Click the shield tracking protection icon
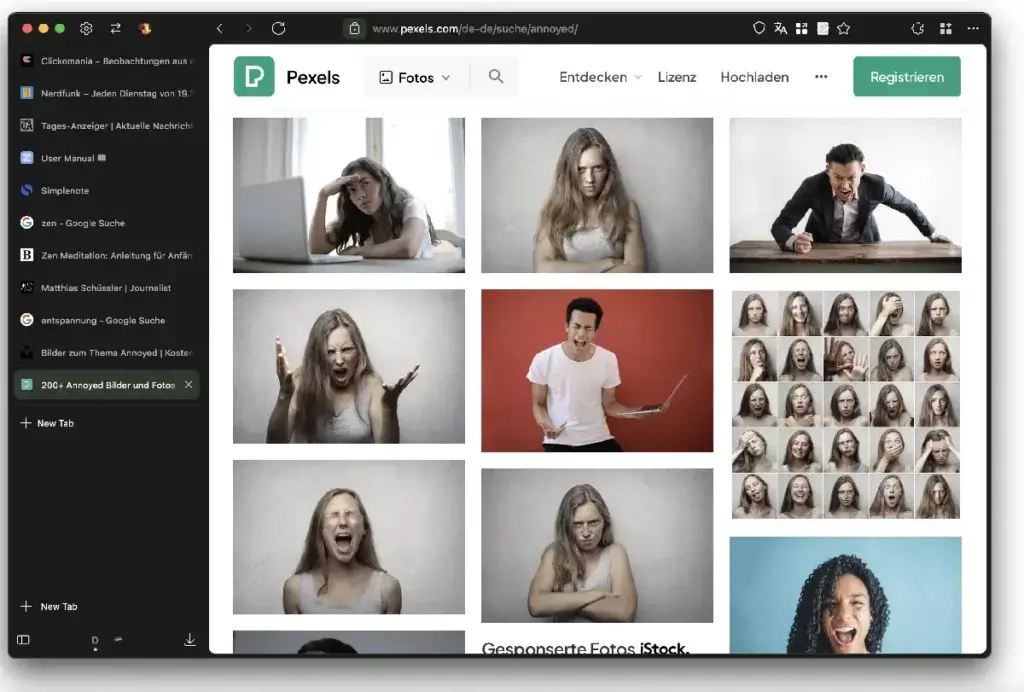This screenshot has width=1024, height=692. click(759, 28)
